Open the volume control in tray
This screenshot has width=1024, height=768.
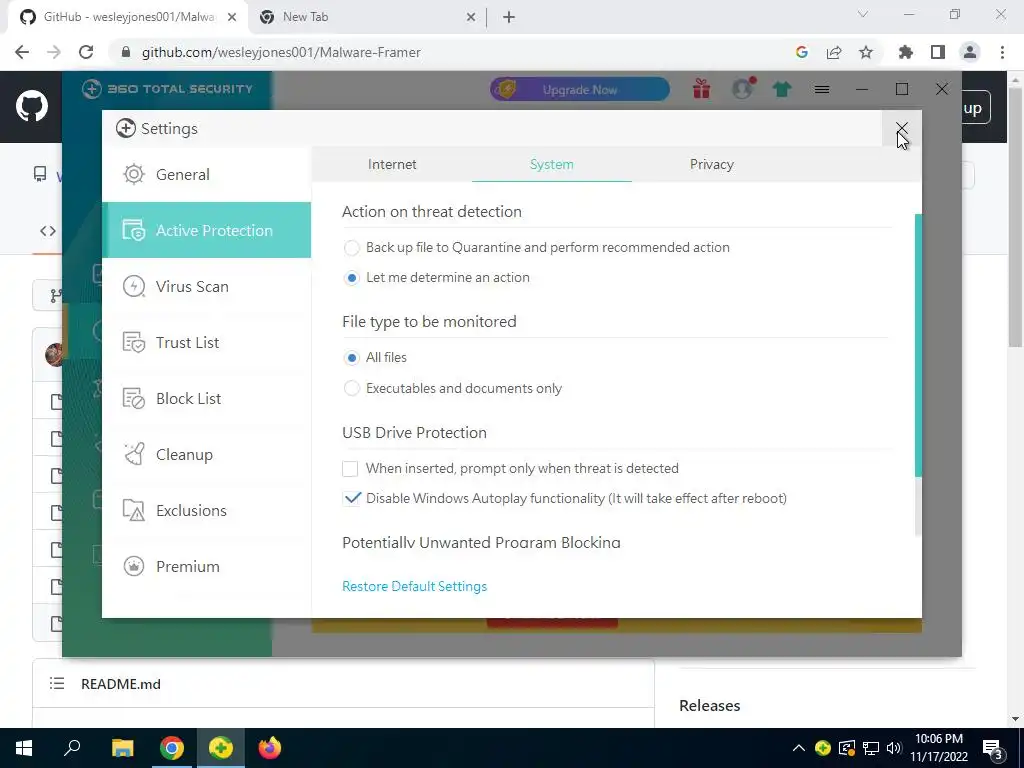(x=894, y=748)
